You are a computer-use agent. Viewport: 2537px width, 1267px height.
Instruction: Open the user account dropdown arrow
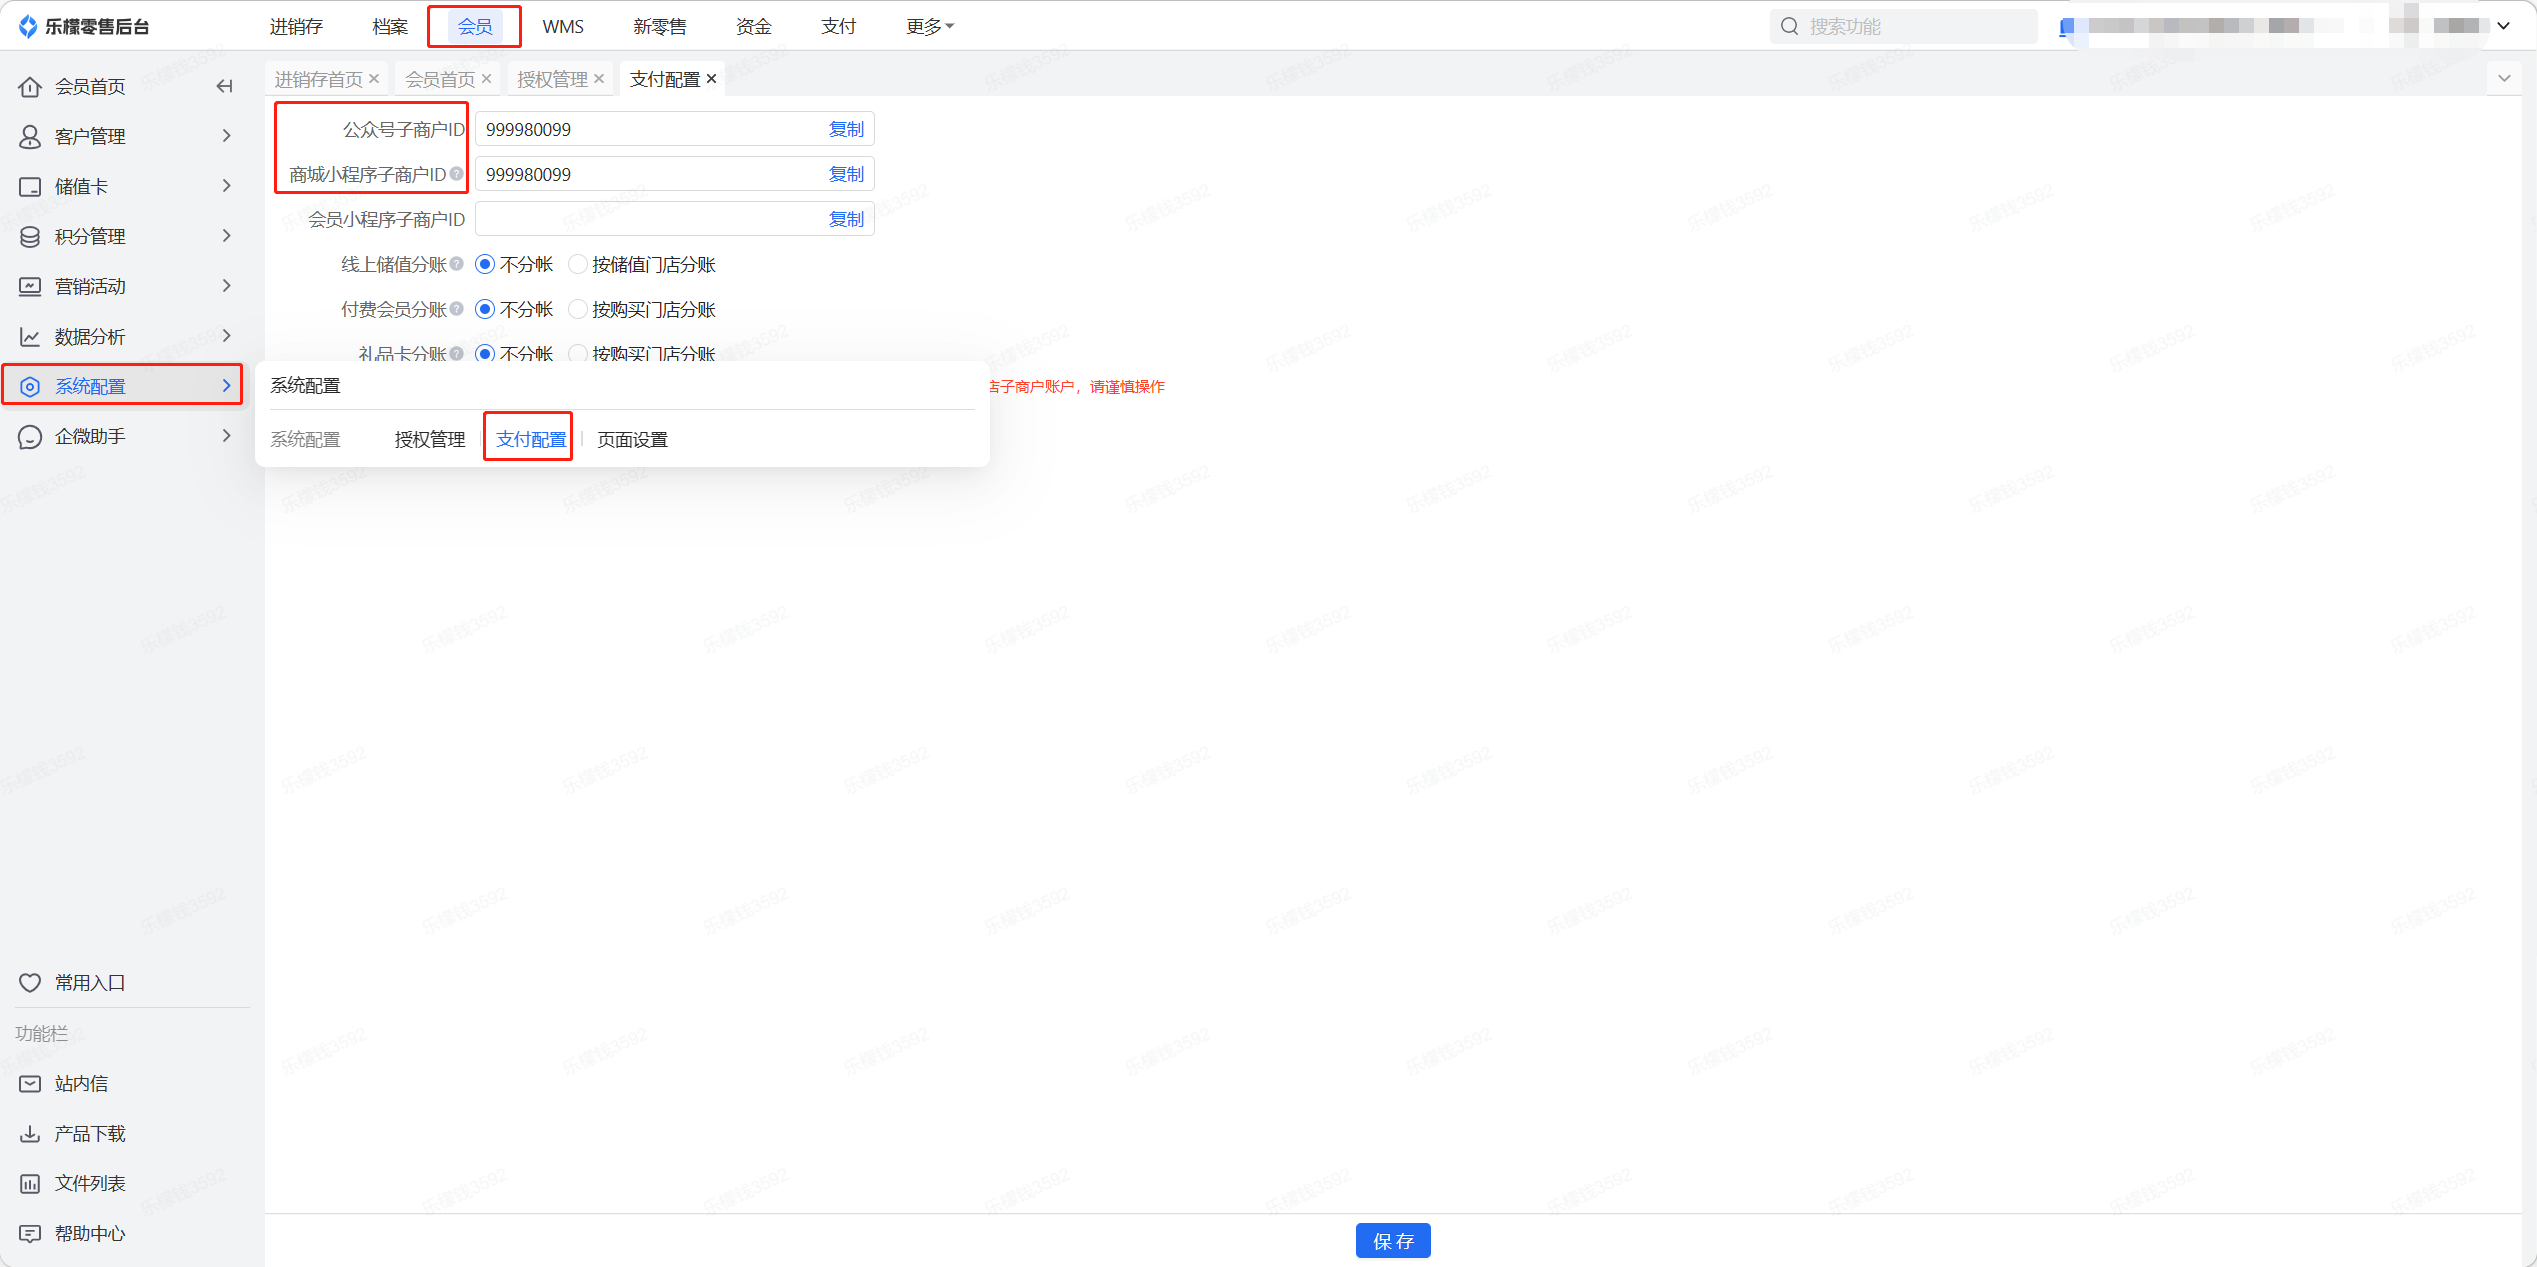2503,26
